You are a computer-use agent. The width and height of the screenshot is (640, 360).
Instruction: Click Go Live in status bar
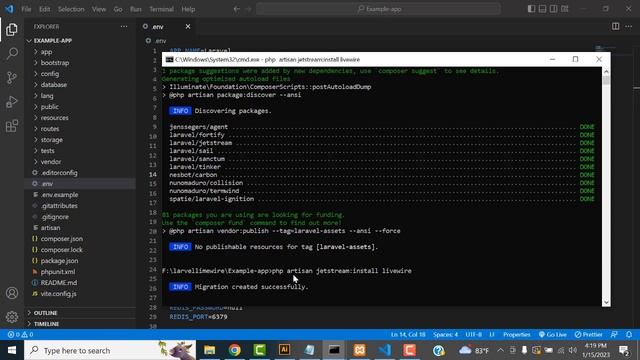552,335
